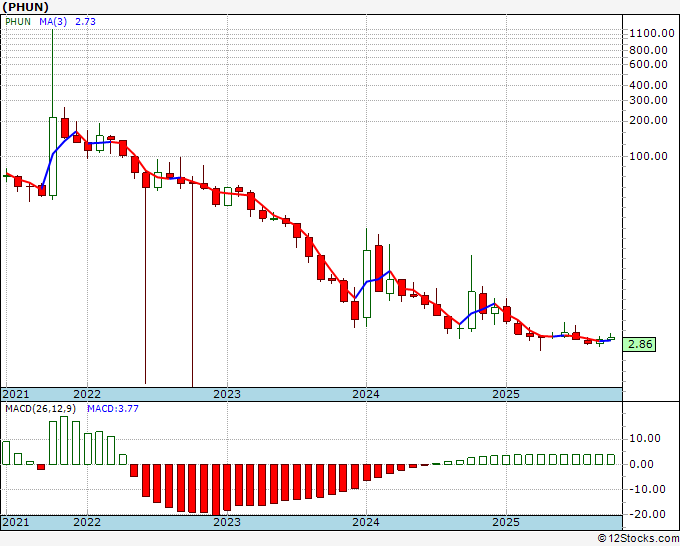This screenshot has height=546, width=680.
Task: Click 2023 on the MACD timeline
Action: [227, 522]
